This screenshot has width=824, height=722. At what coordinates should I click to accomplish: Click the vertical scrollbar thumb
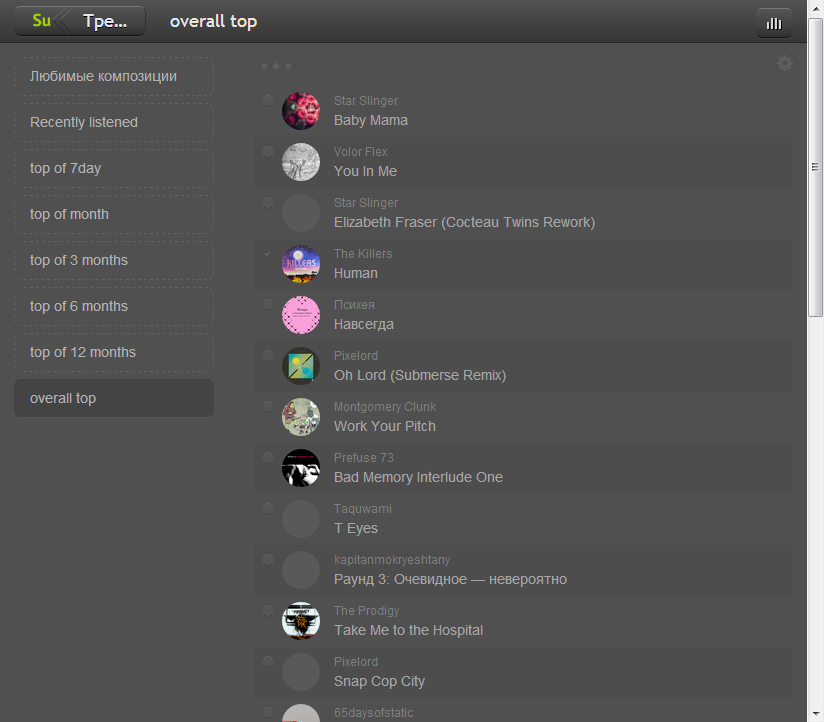tap(815, 167)
